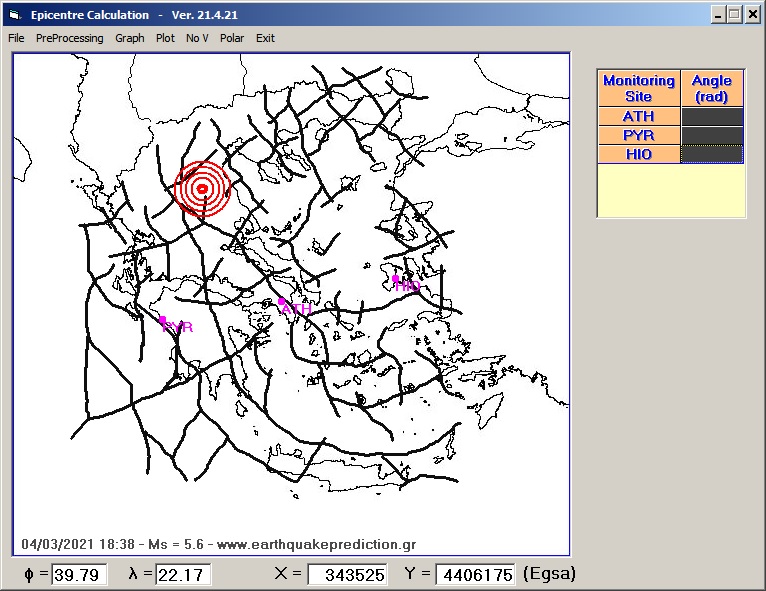Click the application icon in title bar

click(x=14, y=15)
